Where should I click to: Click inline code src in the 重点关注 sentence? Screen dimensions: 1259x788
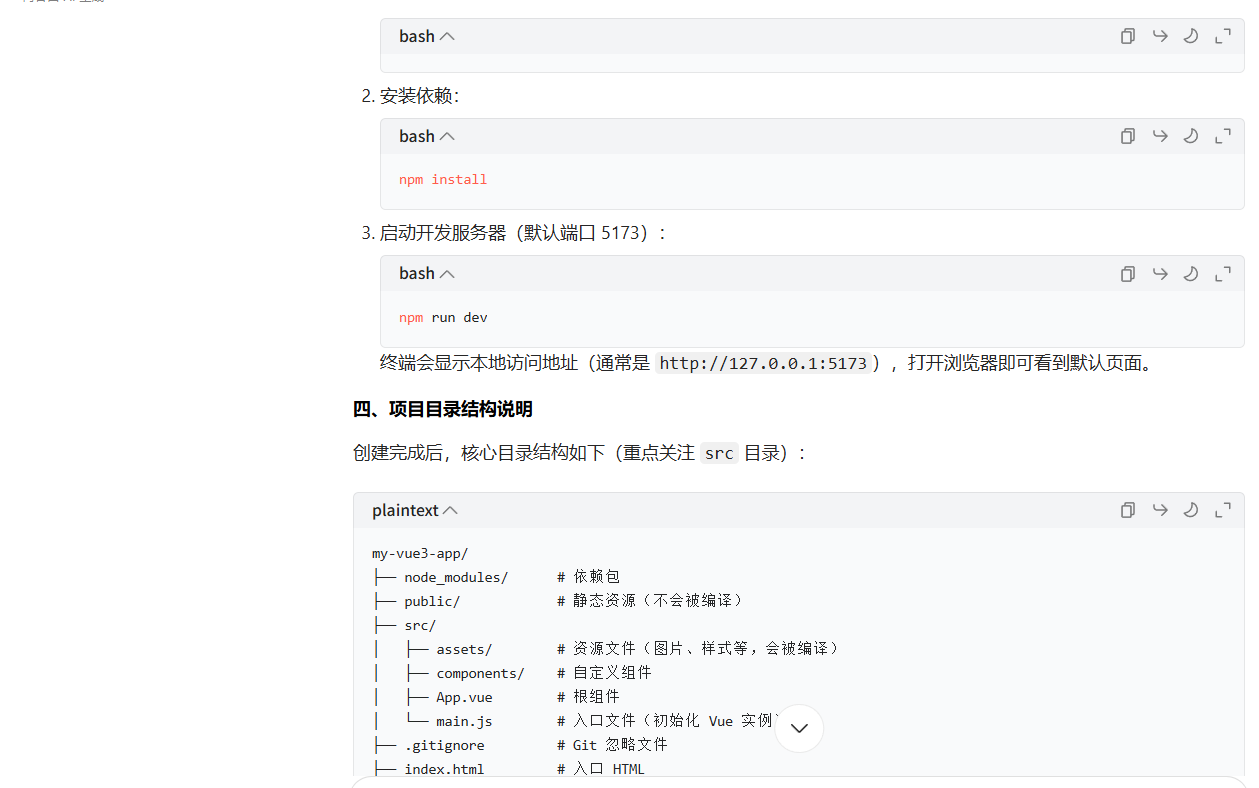[x=719, y=453]
